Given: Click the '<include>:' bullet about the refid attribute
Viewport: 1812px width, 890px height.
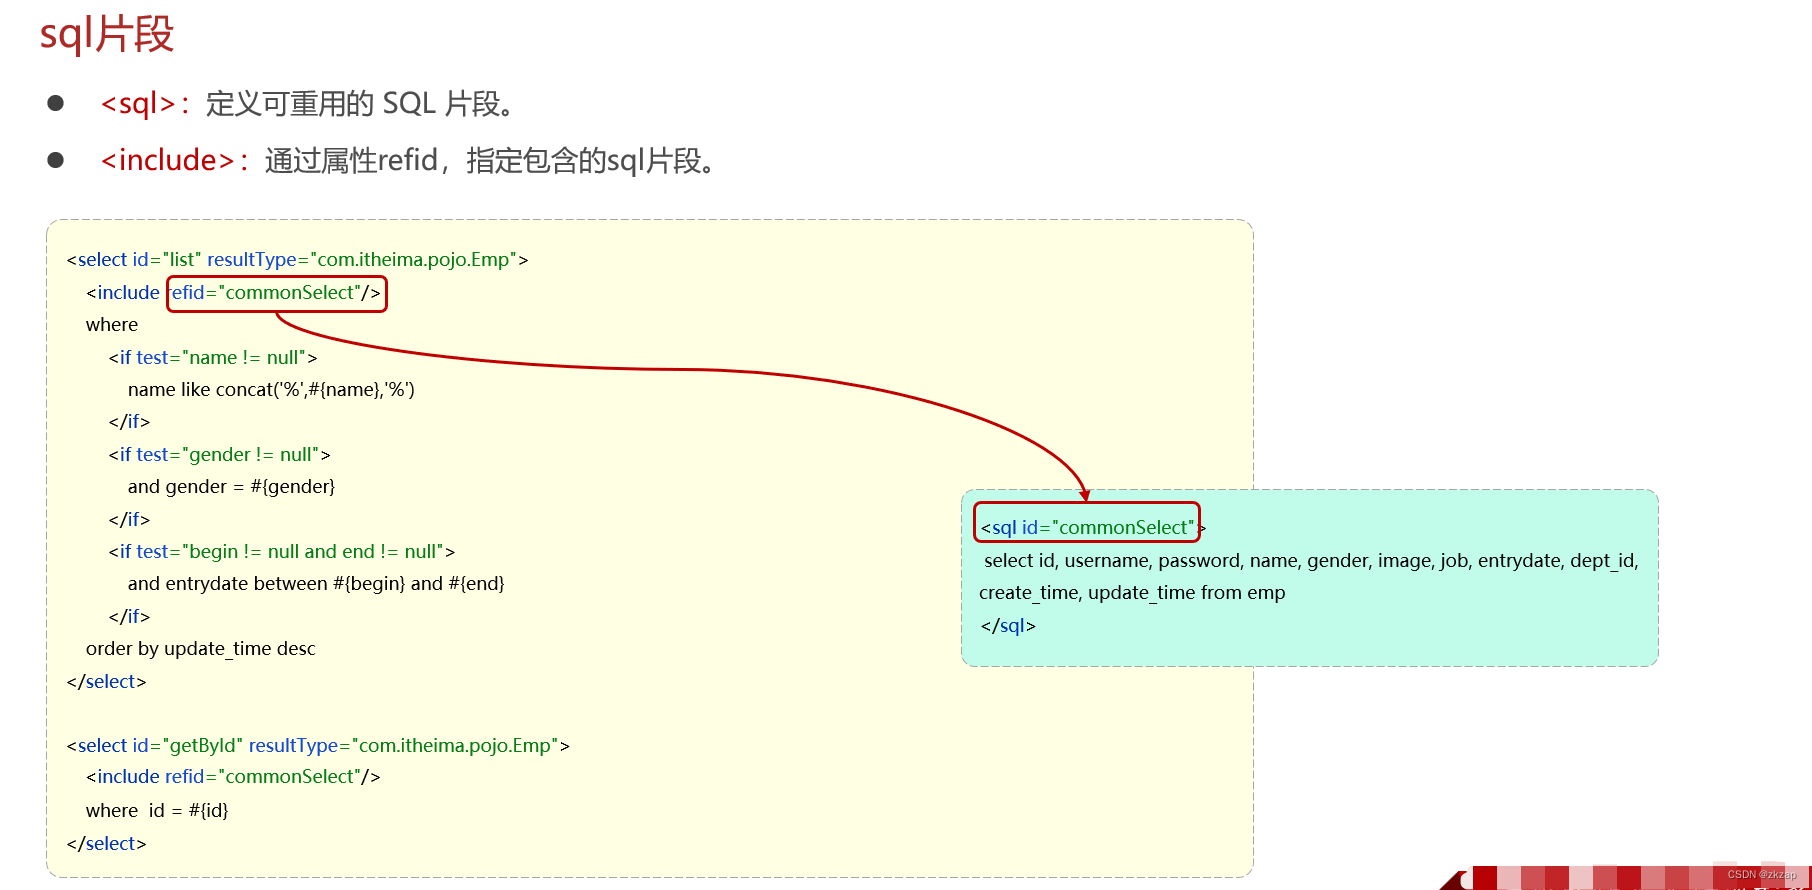Looking at the screenshot, I should pyautogui.click(x=408, y=160).
